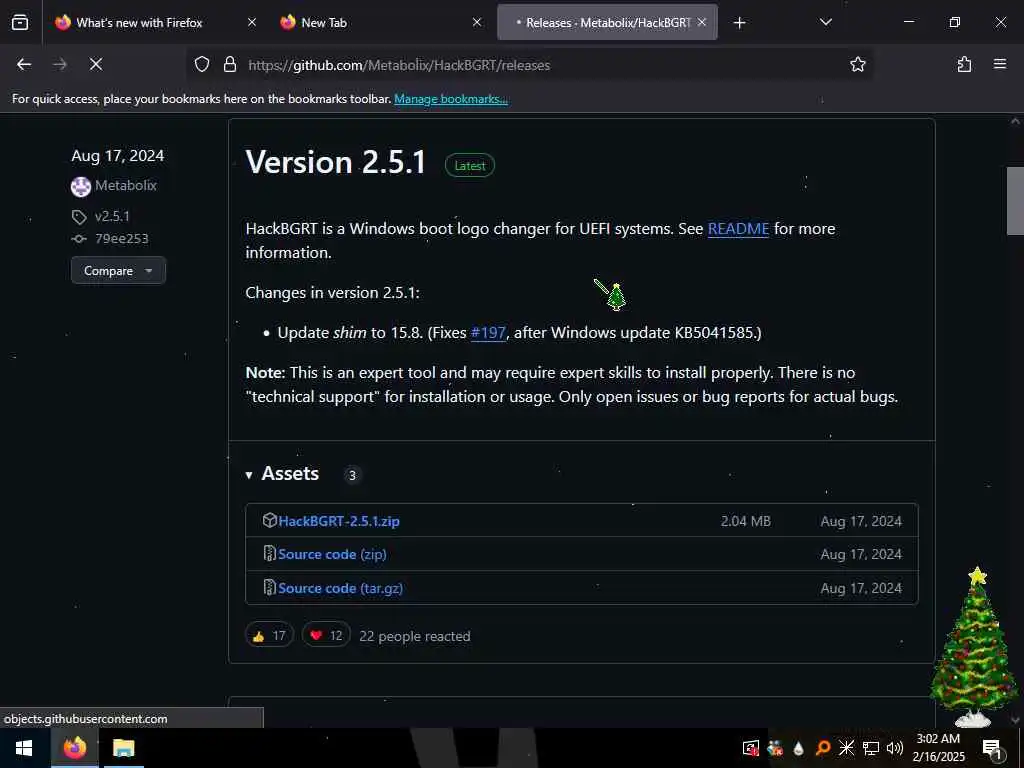Image resolution: width=1024 pixels, height=768 pixels.
Task: Go back to the previous page
Action: pos(24,64)
